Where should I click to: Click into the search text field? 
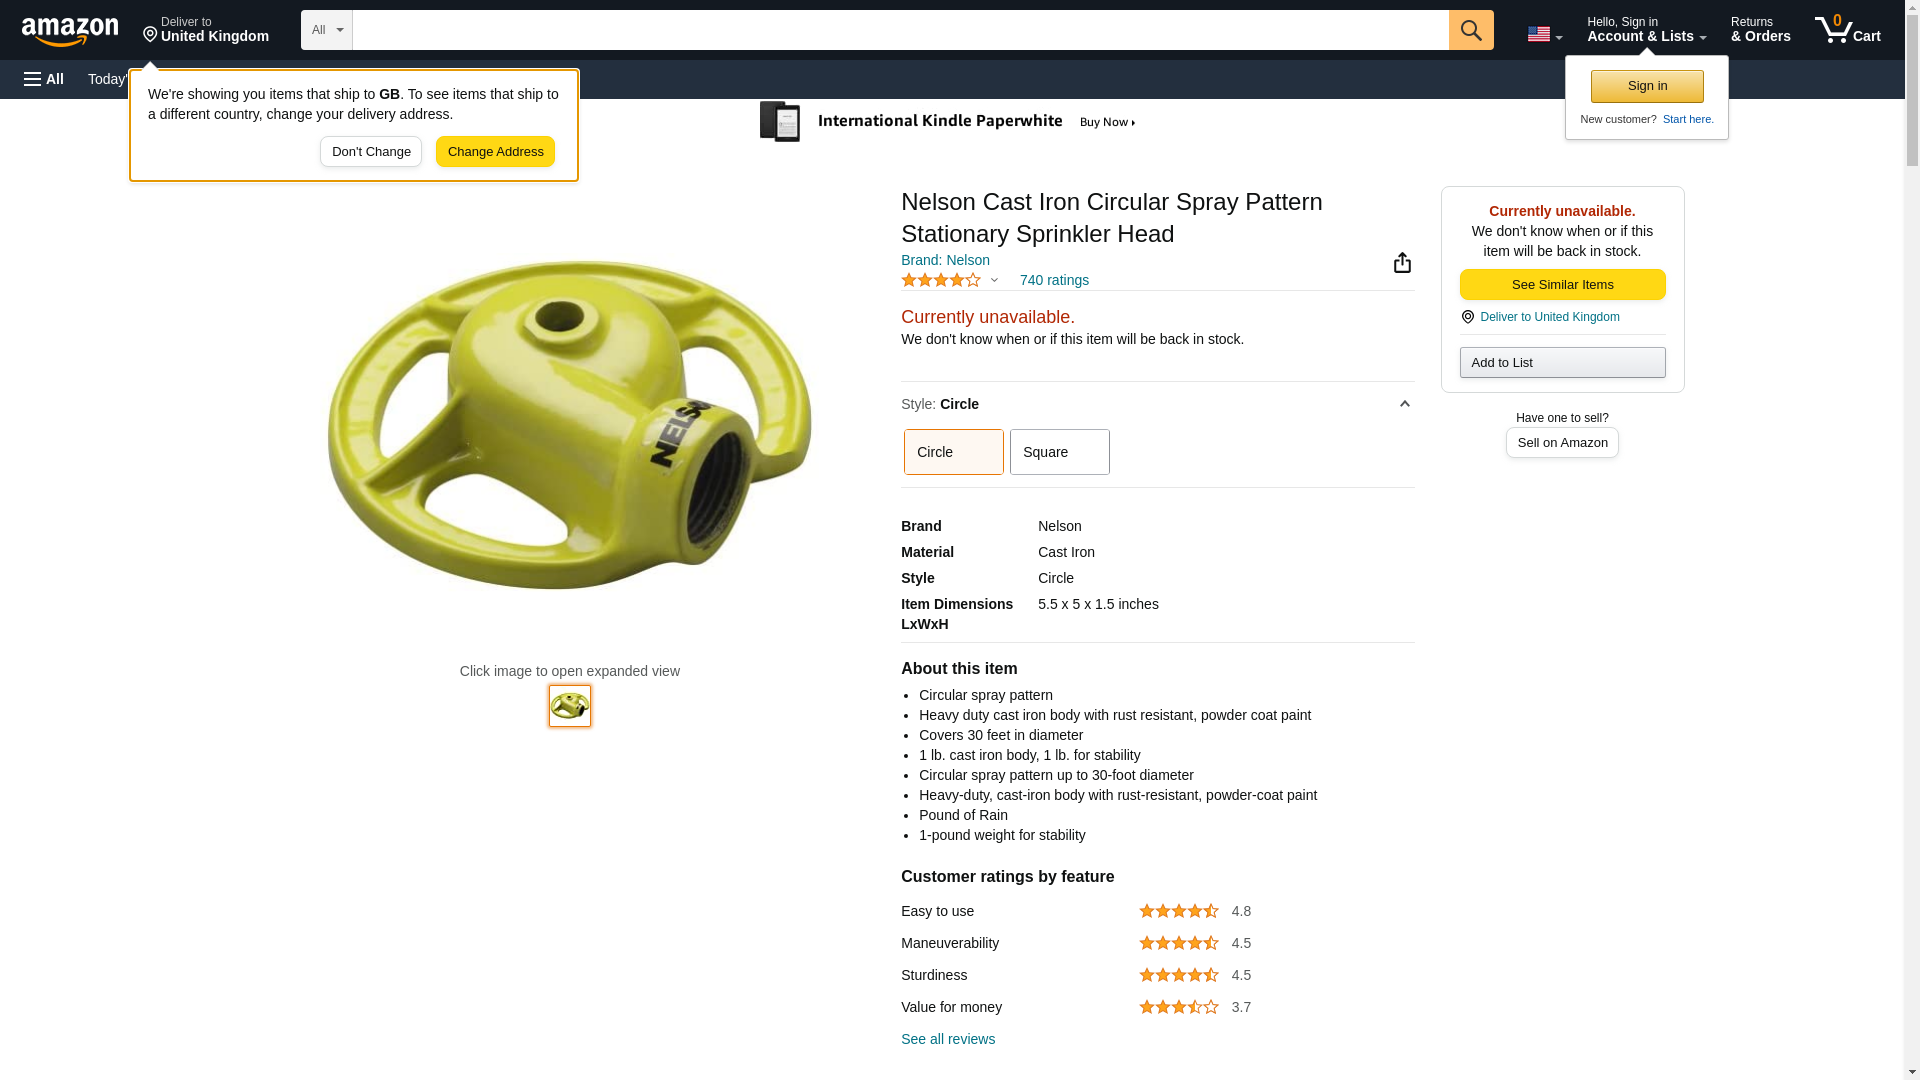(x=900, y=30)
